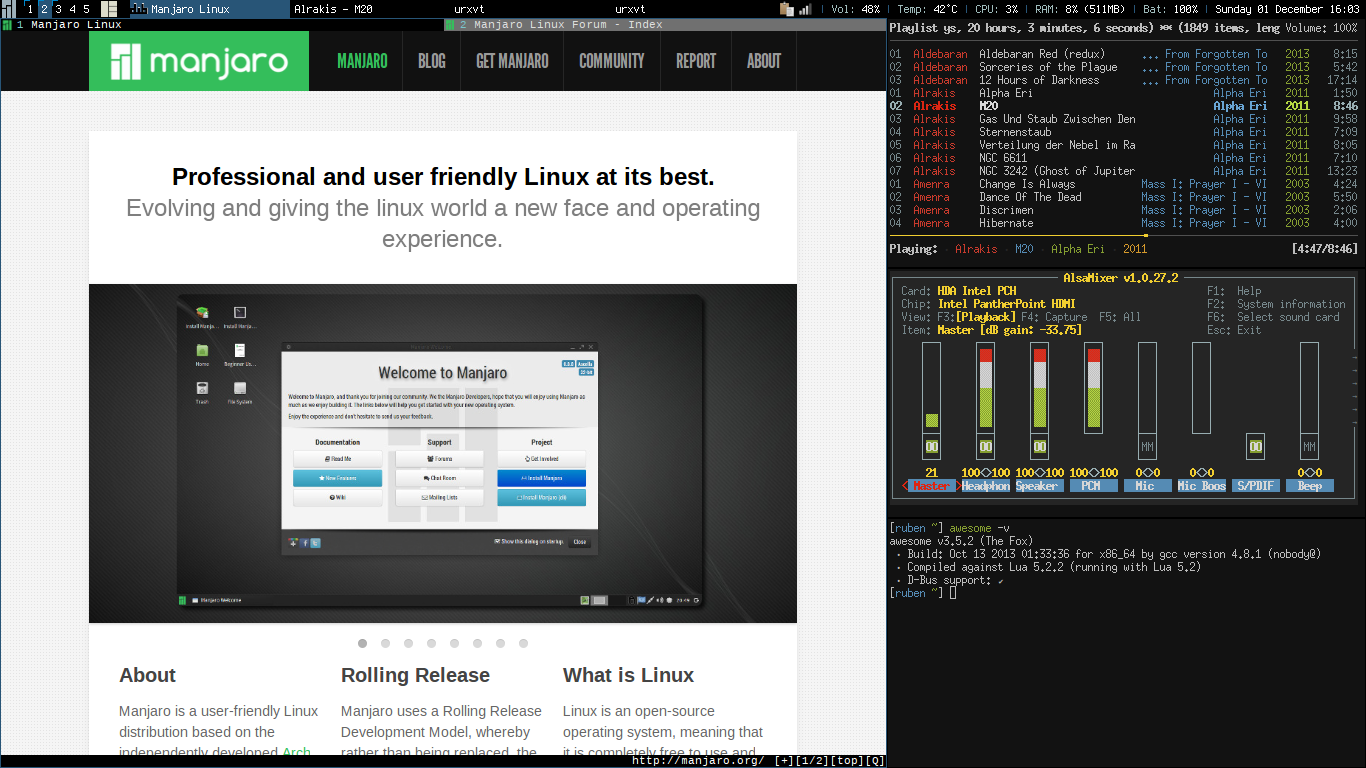Select the second slideshow dot
This screenshot has width=1366, height=768.
point(385,643)
